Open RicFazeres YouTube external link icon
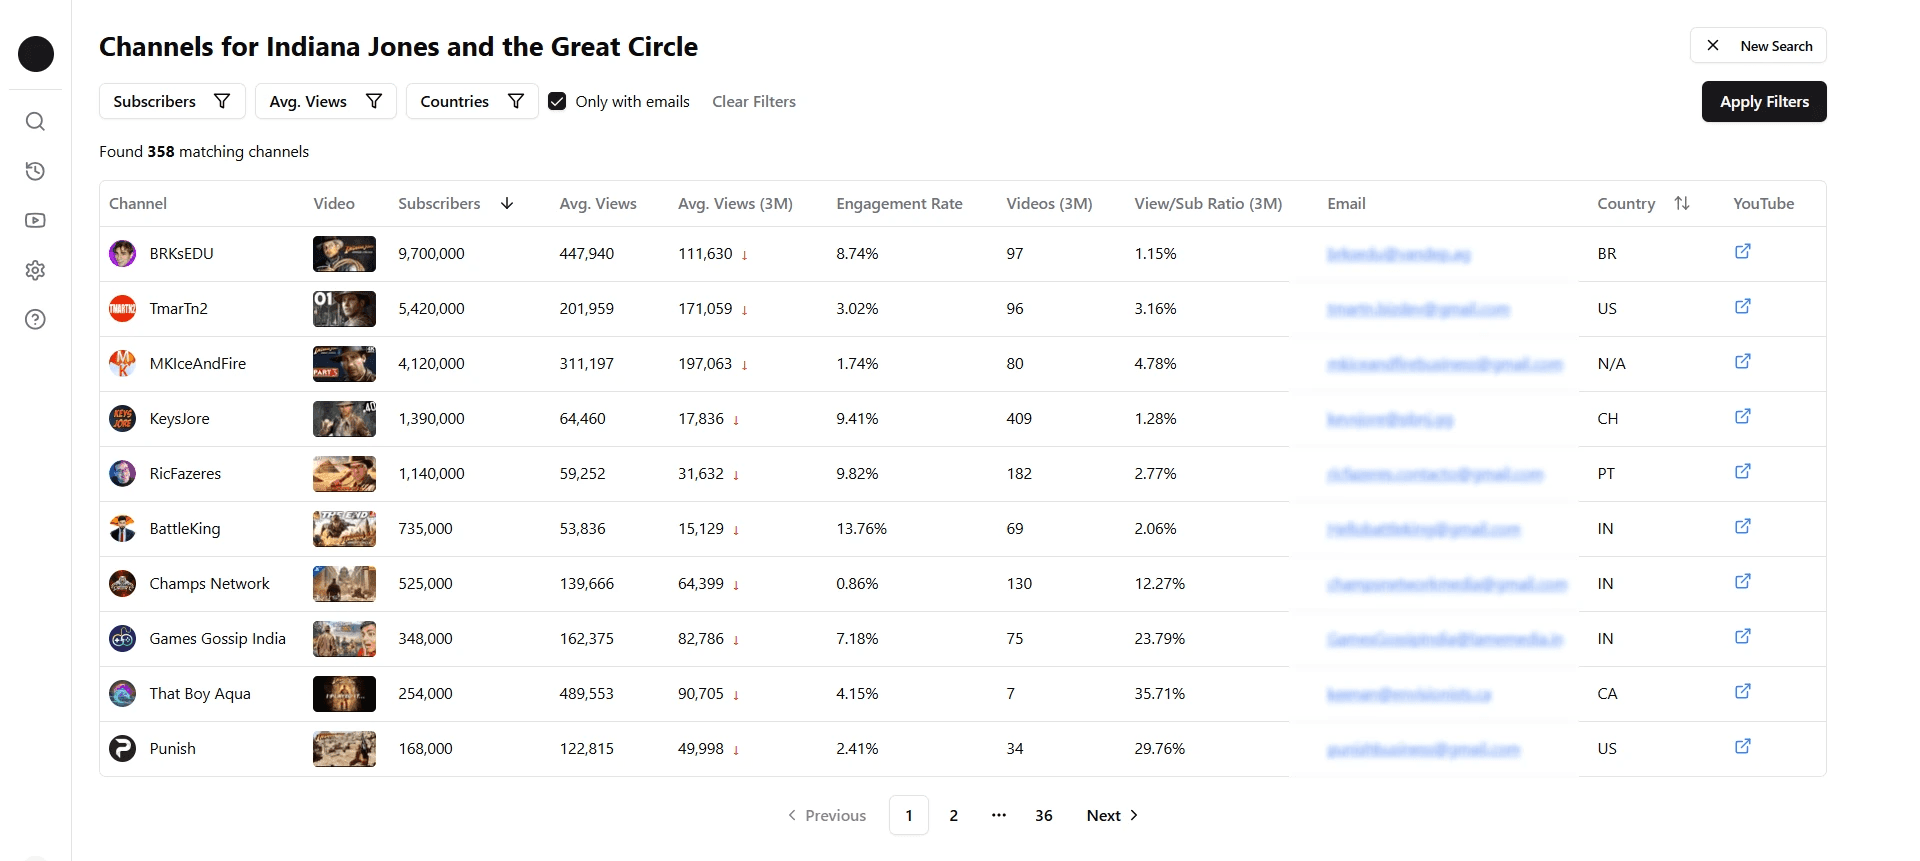This screenshot has width=1920, height=861. click(x=1742, y=472)
